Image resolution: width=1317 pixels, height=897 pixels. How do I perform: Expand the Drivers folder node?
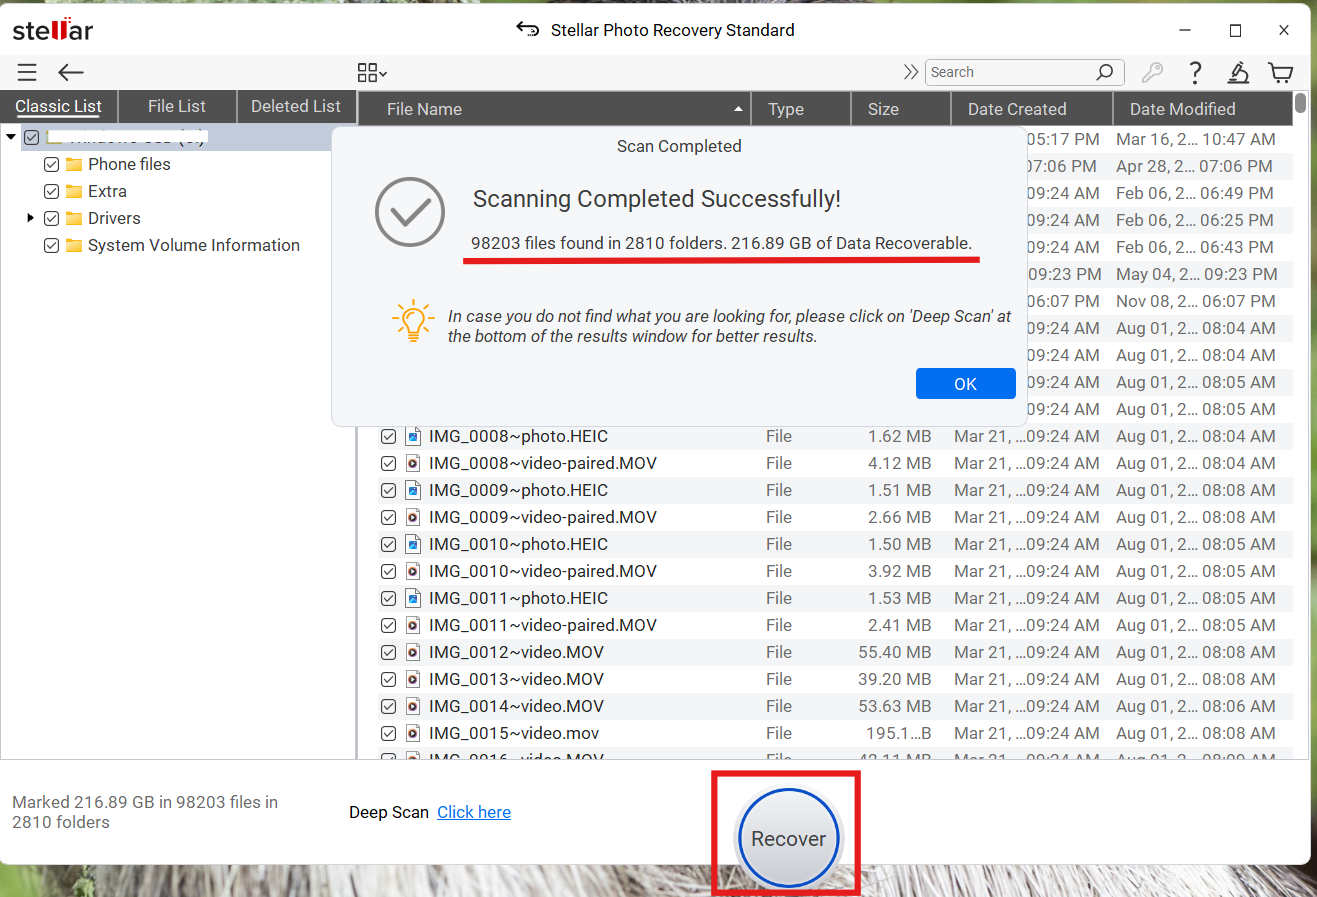coord(30,218)
